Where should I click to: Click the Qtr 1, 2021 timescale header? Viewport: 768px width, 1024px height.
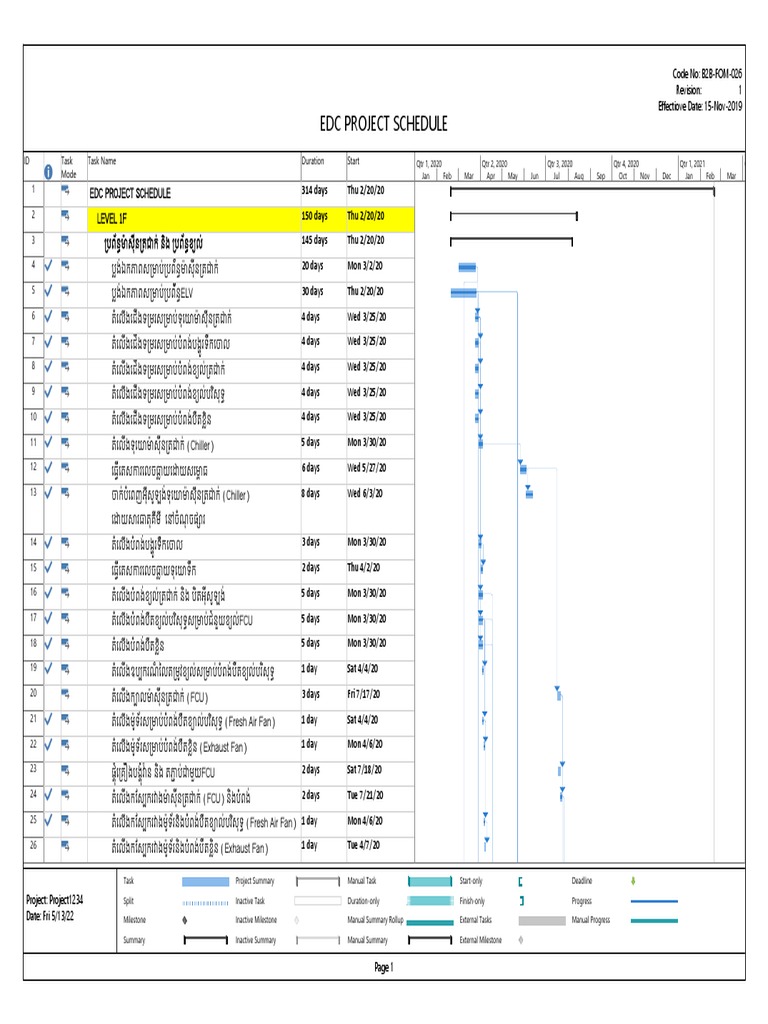click(x=692, y=164)
